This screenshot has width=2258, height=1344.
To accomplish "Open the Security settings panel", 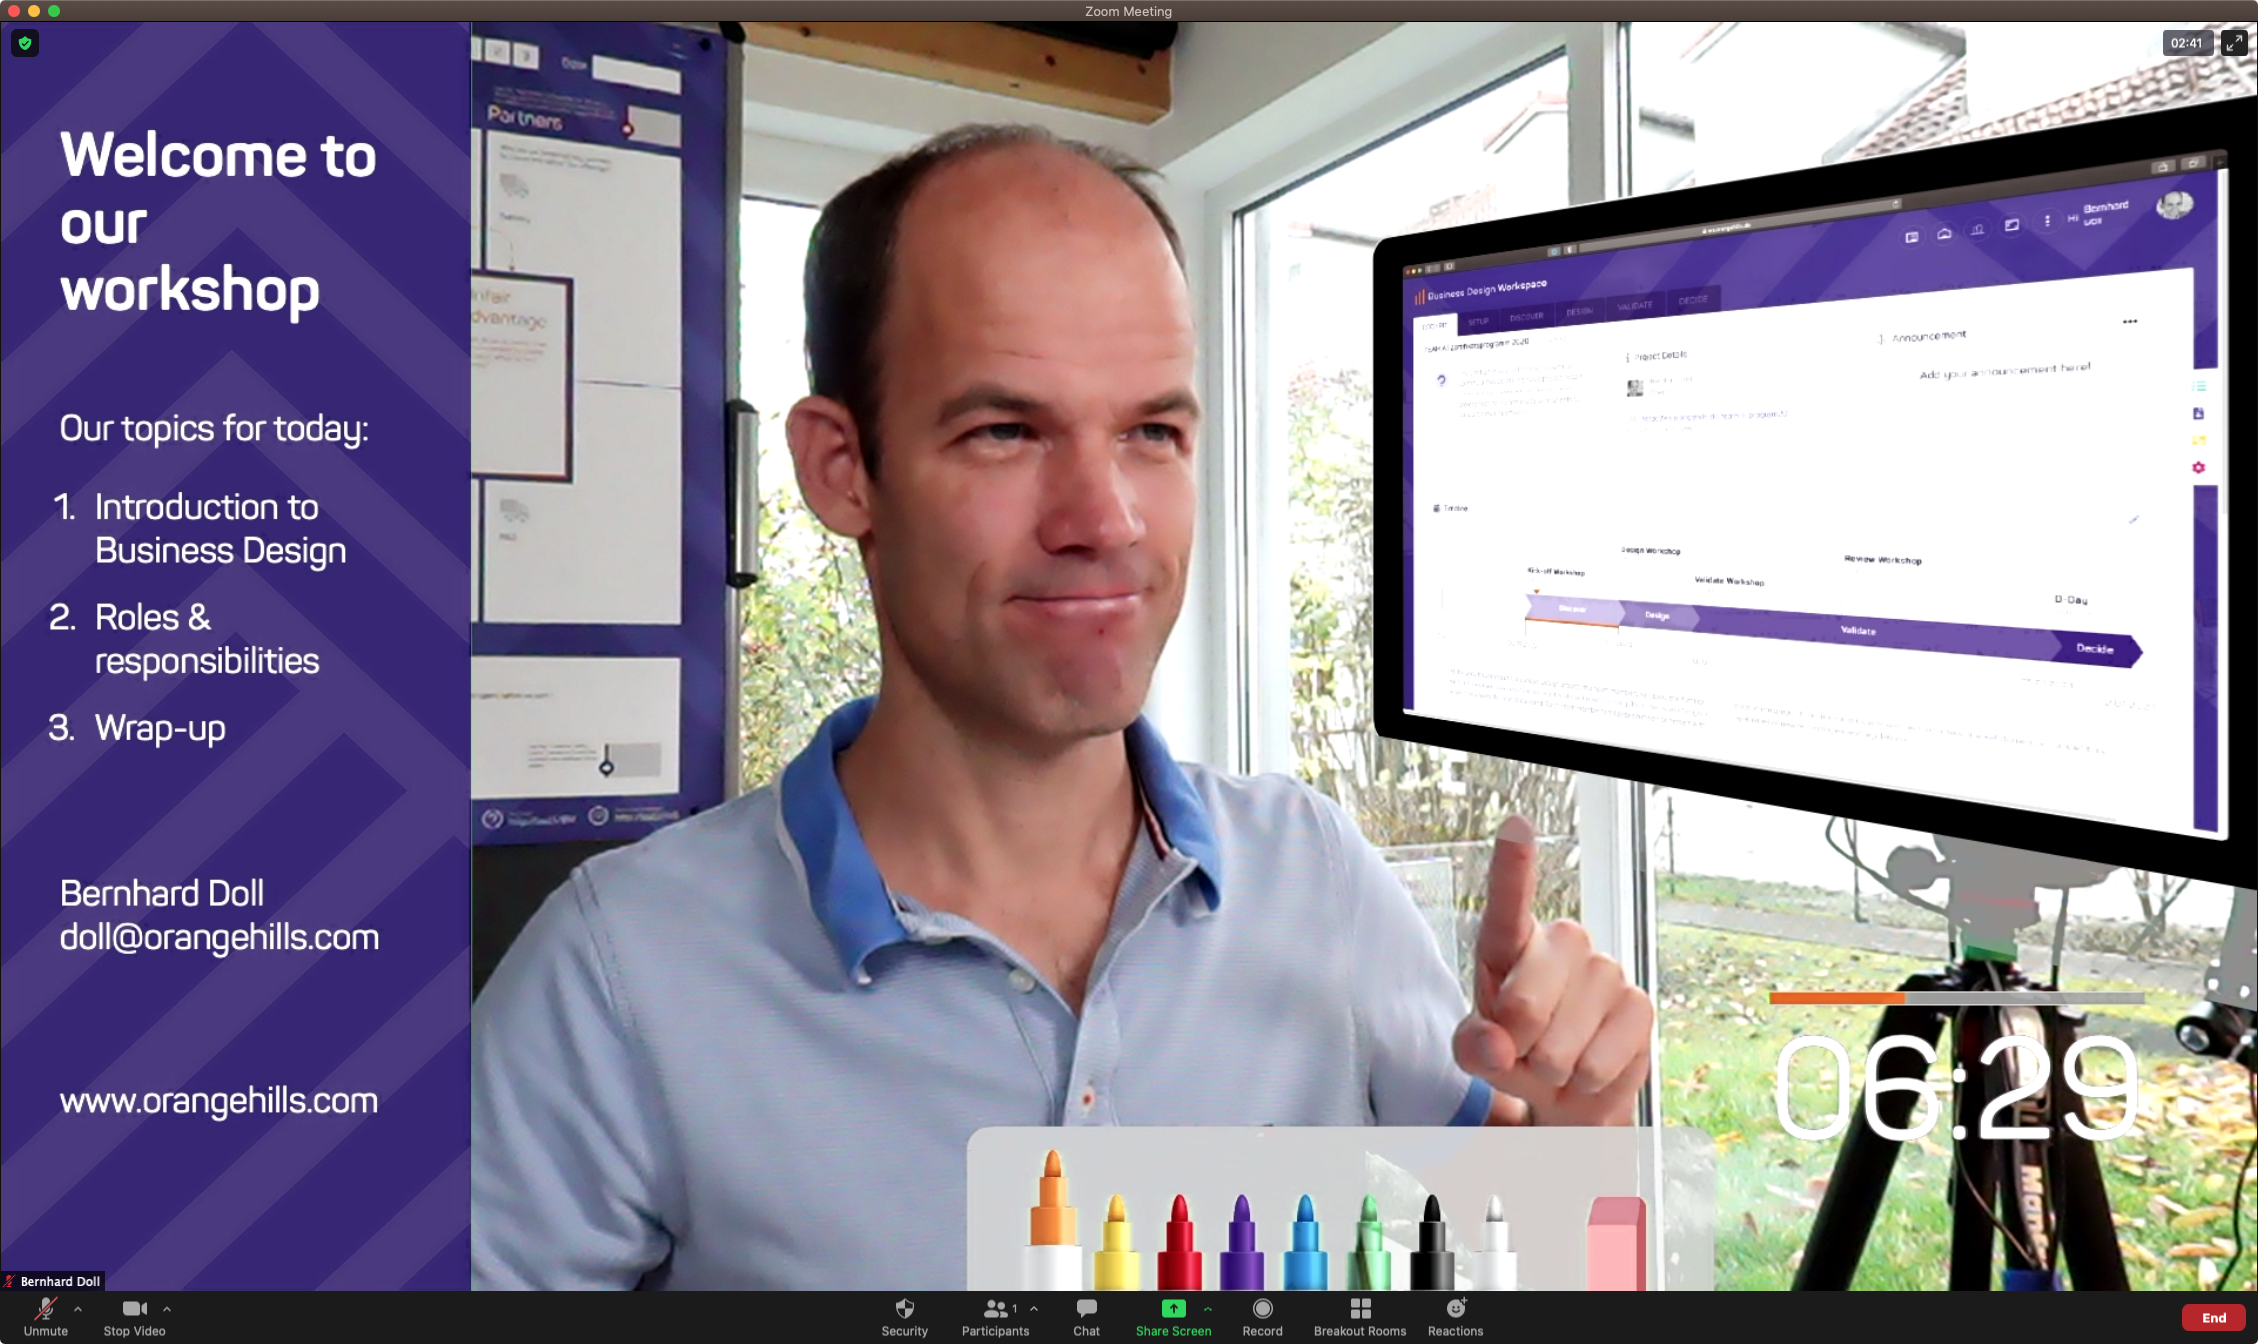I will 904,1314.
